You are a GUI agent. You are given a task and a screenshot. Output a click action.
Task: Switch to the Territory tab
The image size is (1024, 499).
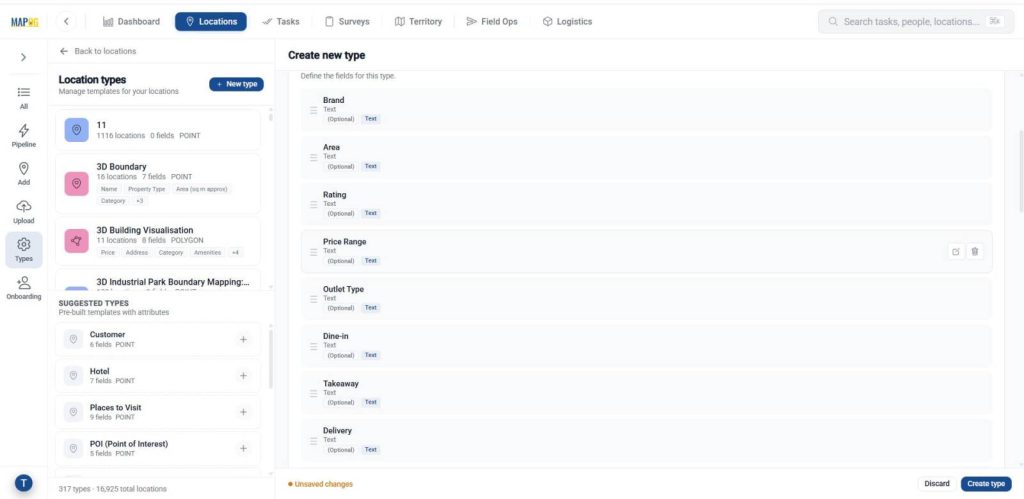(x=419, y=22)
